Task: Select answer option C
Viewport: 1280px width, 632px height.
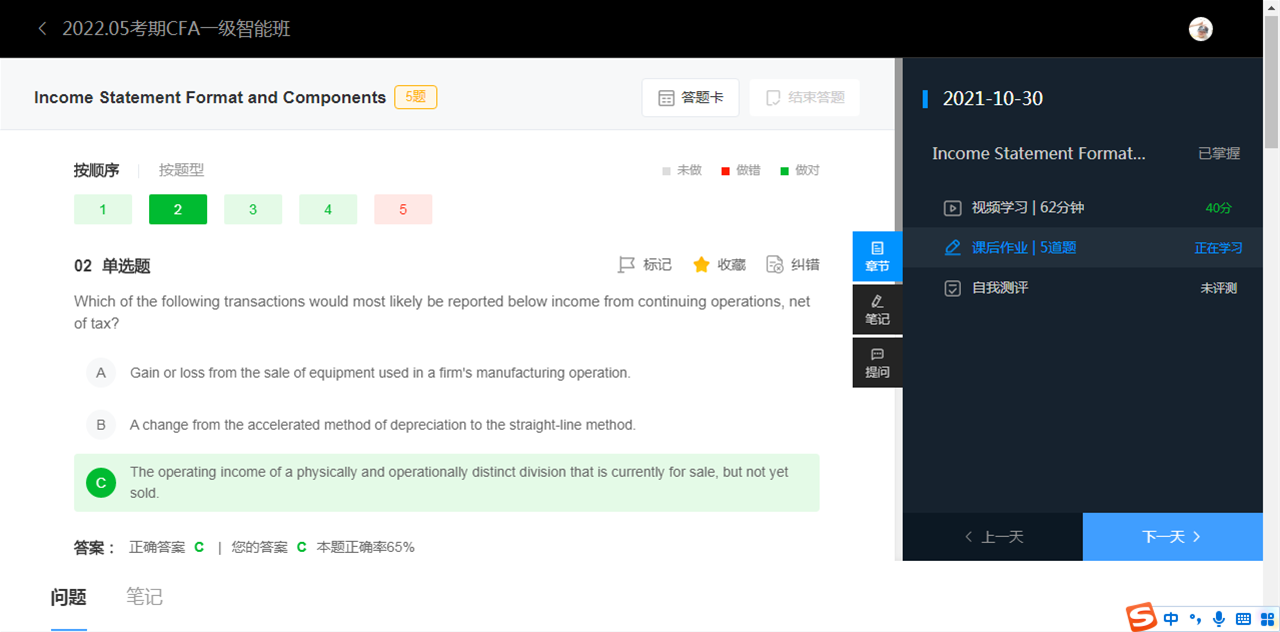Action: pos(446,483)
